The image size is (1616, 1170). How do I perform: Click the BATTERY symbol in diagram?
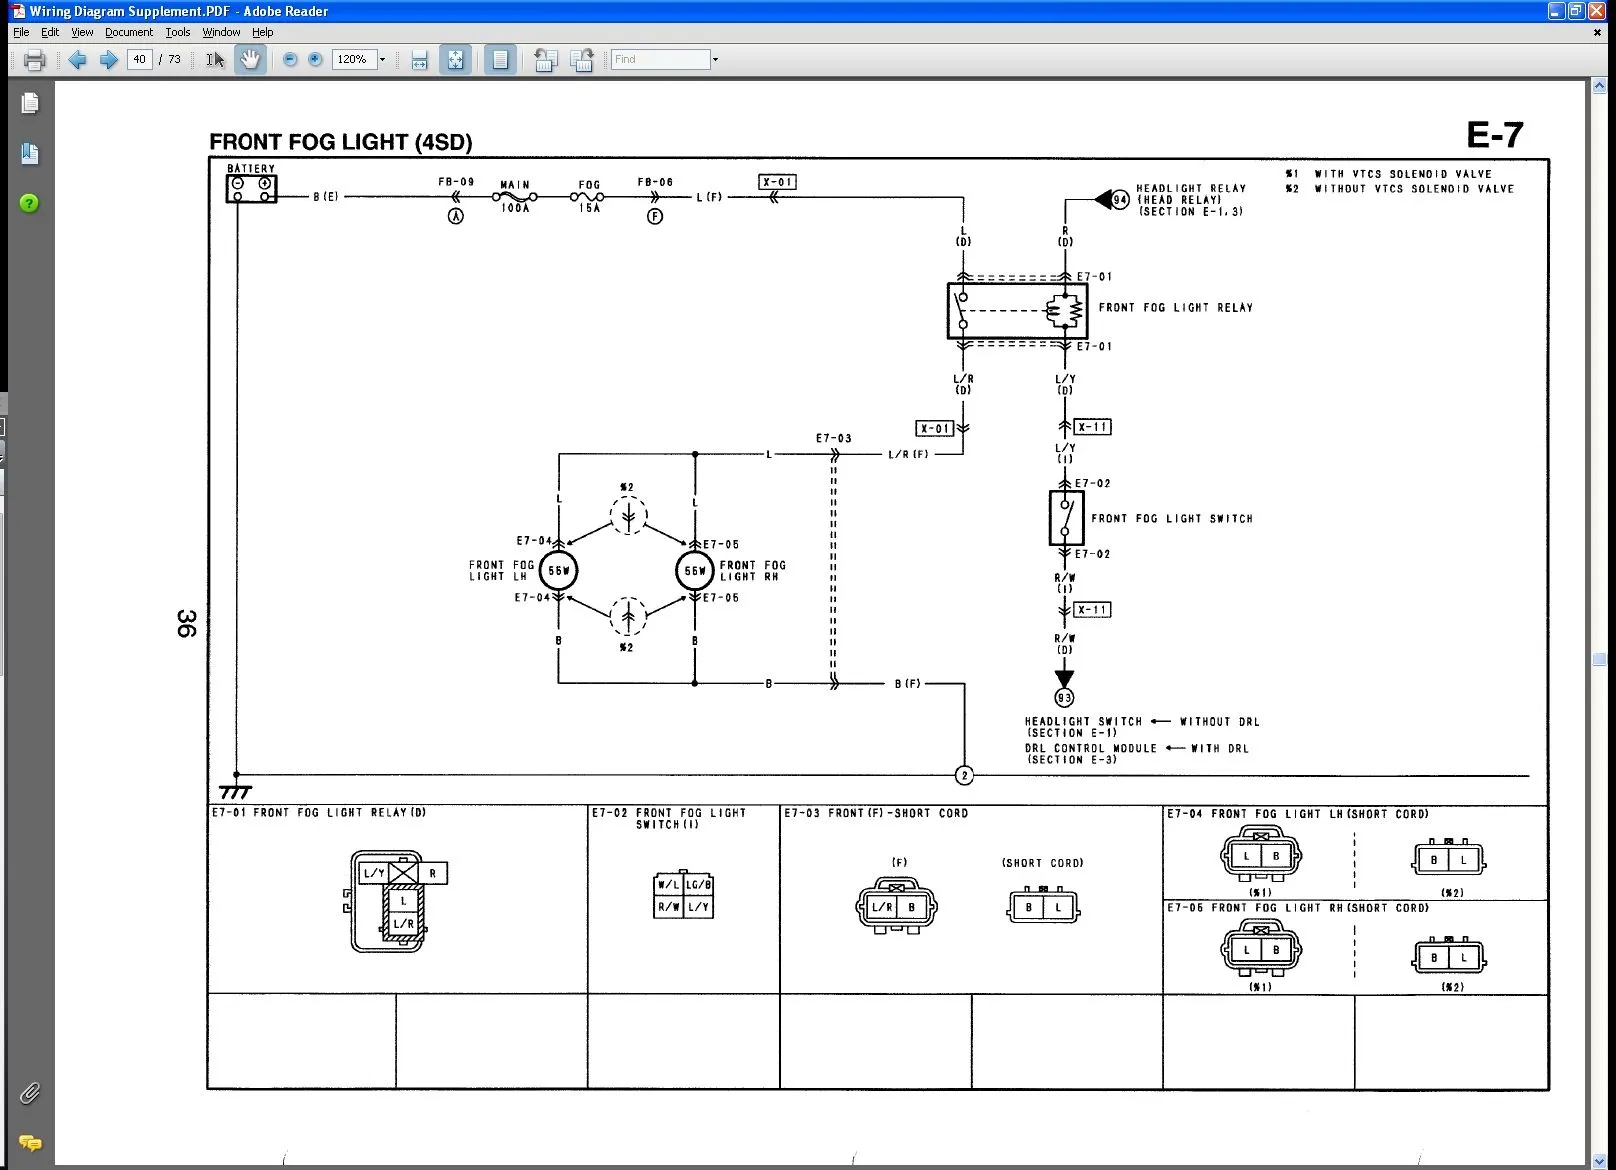click(x=250, y=189)
